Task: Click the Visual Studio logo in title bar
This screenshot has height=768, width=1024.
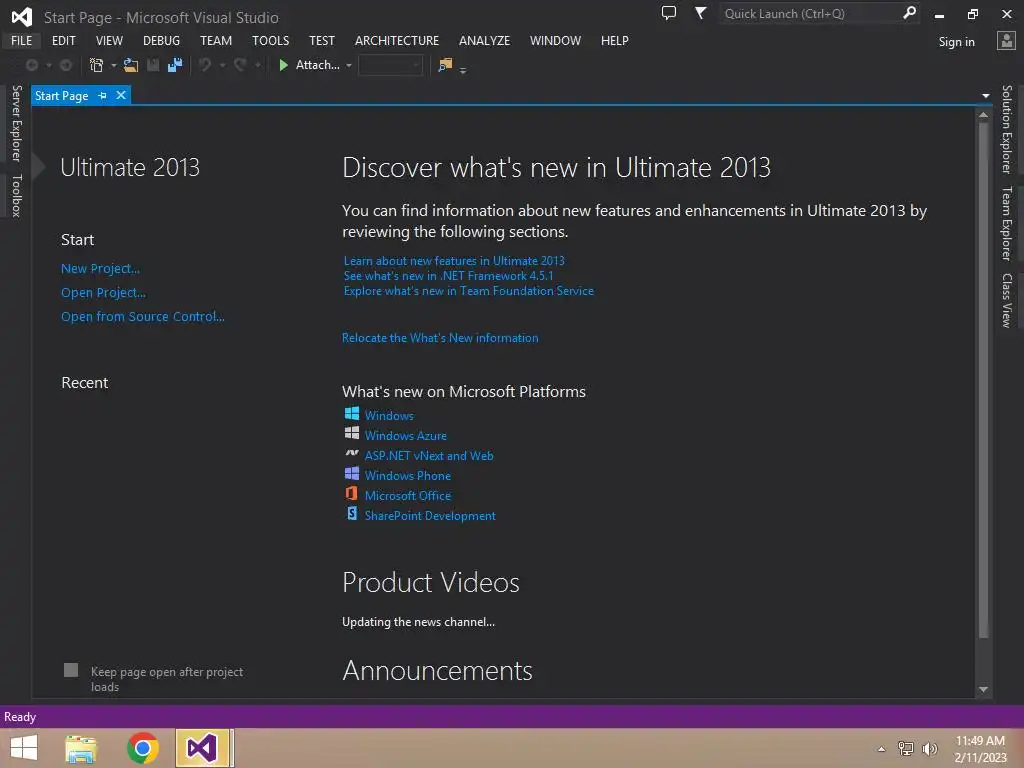Action: tap(22, 16)
